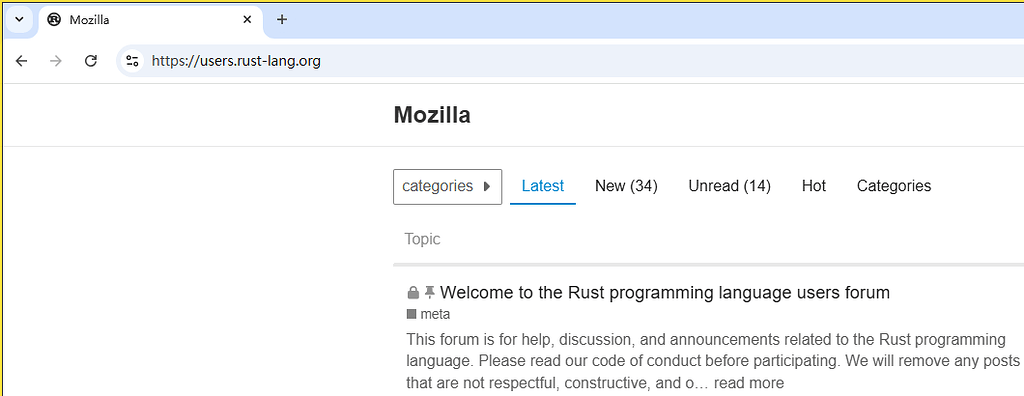Open the Hot topics tab
The width and height of the screenshot is (1024, 396).
coord(814,186)
